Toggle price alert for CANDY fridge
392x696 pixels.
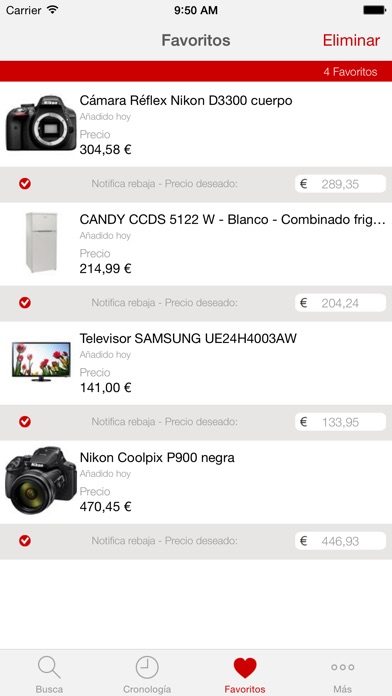pyautogui.click(x=25, y=303)
